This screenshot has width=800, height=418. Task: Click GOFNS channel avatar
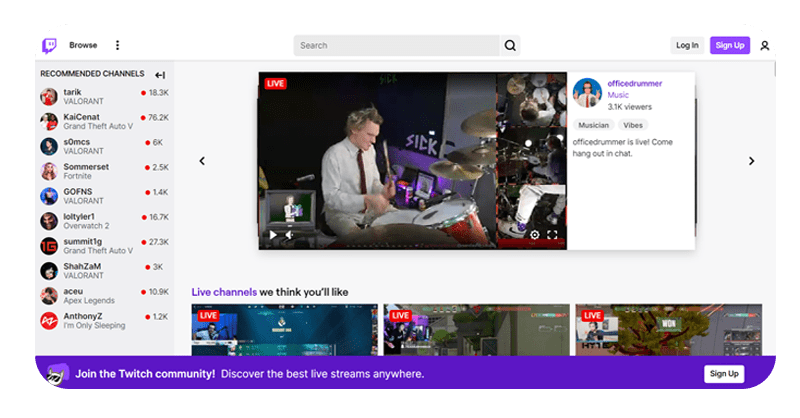coord(49,196)
